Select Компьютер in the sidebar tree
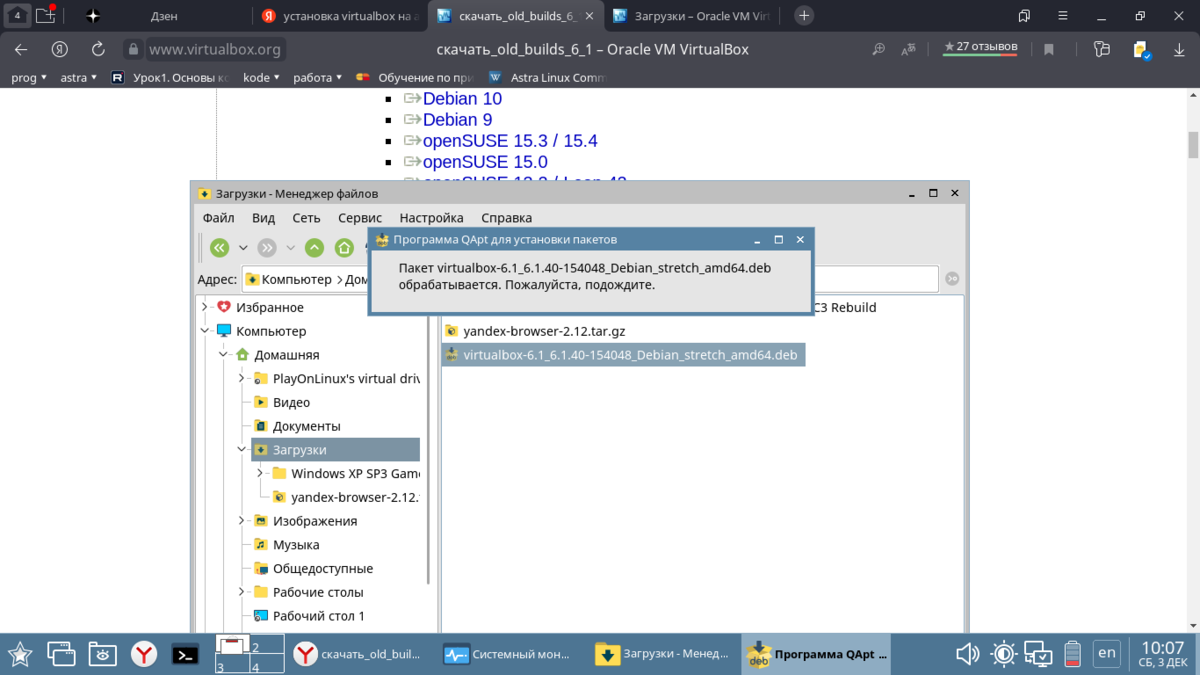The height and width of the screenshot is (675, 1200). coord(271,331)
